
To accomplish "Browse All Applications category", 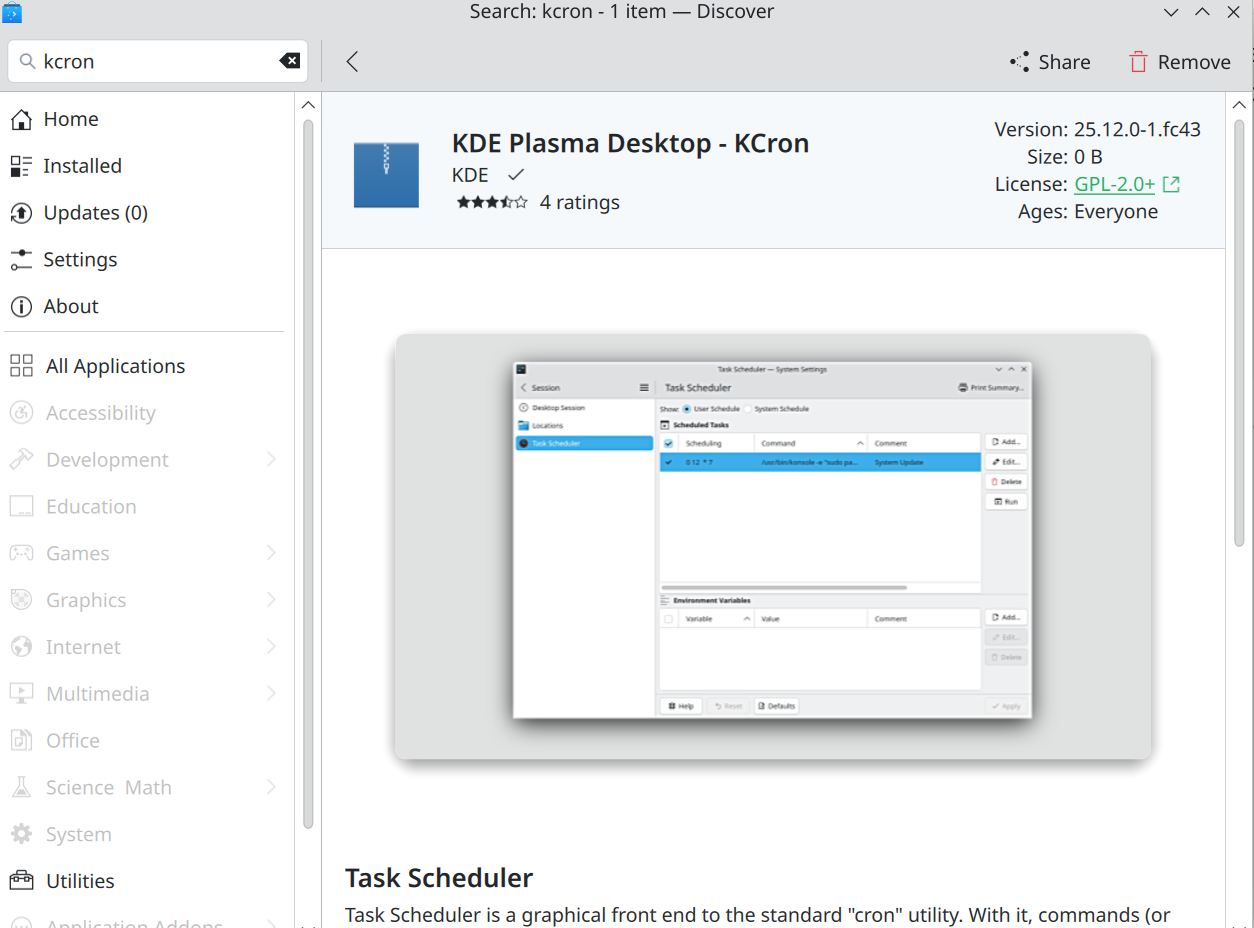I will pyautogui.click(x=115, y=366).
